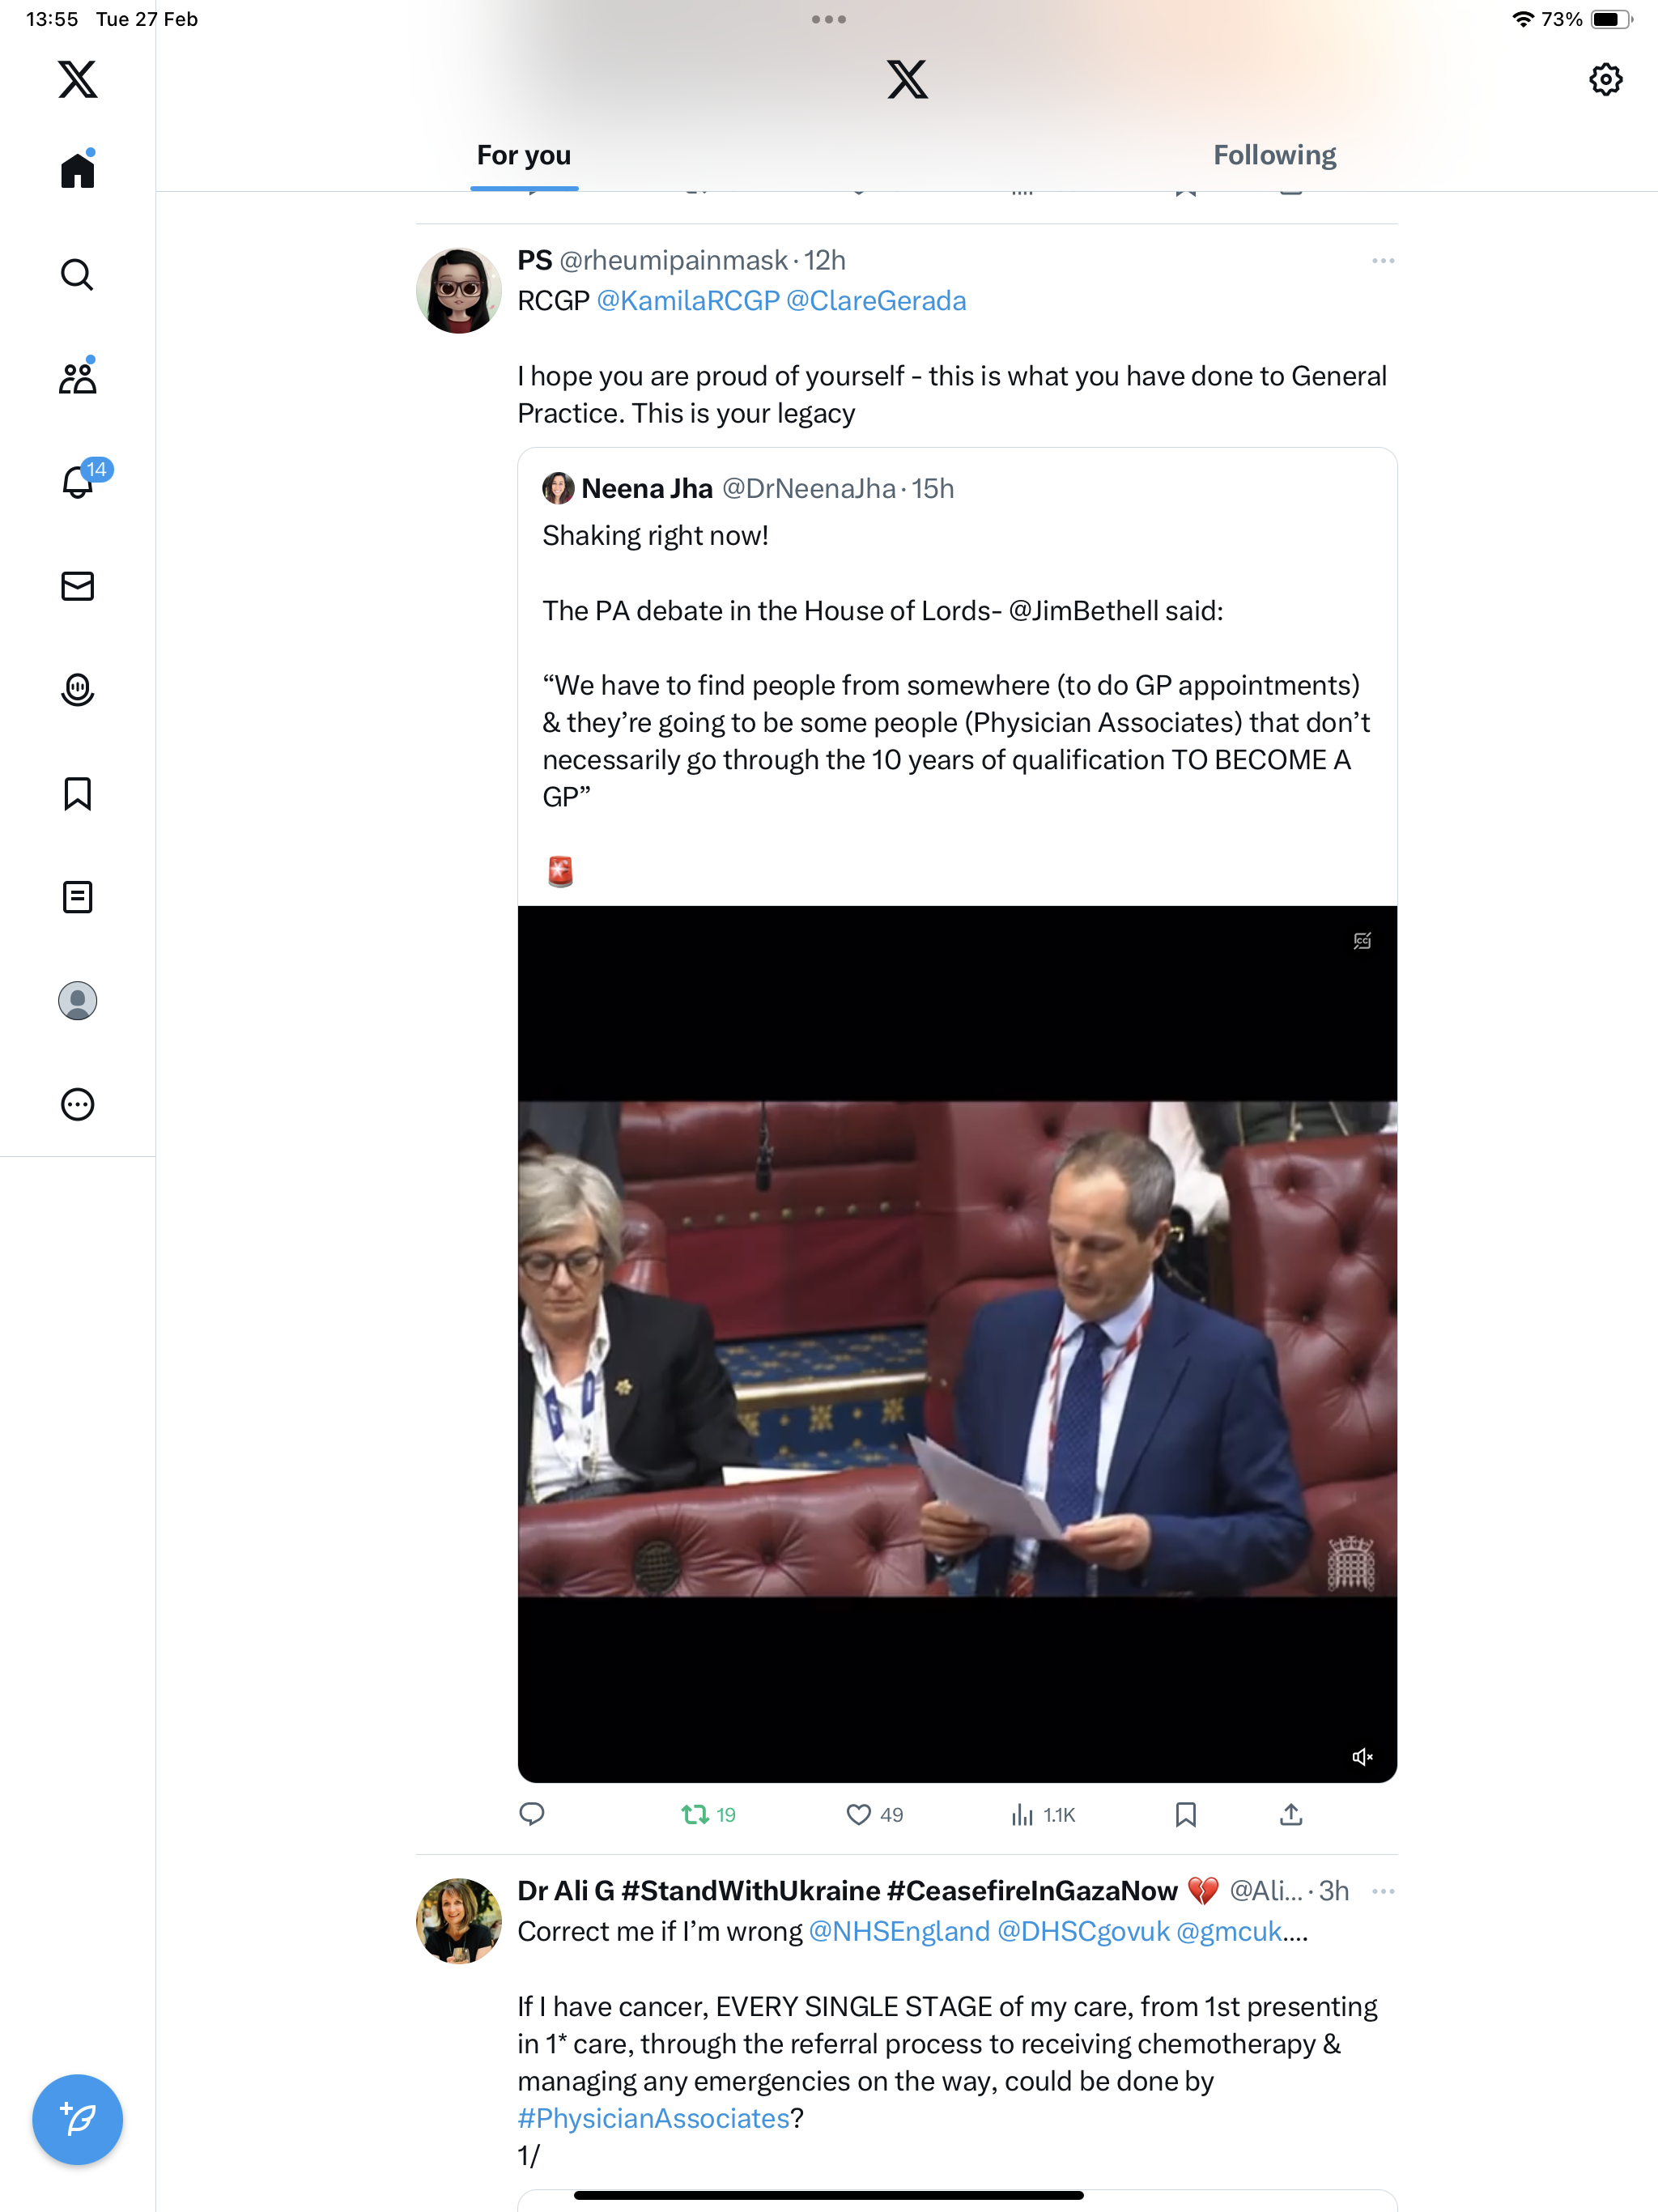Open the Search magnifier in sidebar

[x=77, y=274]
